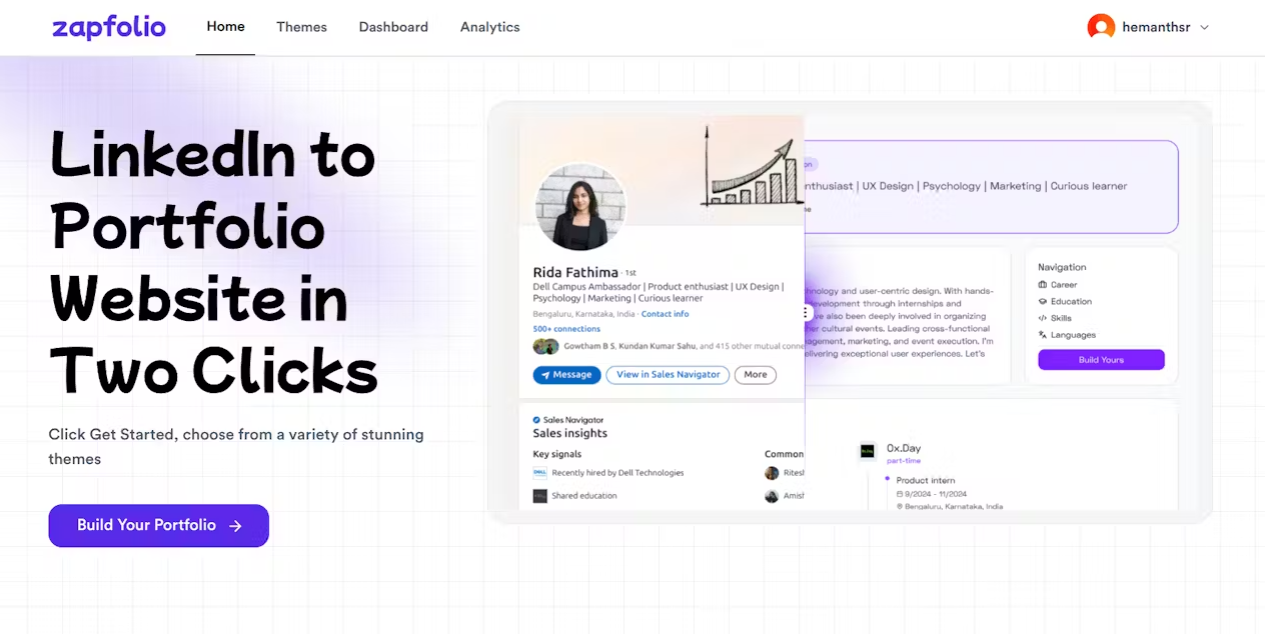
Task: Click the hero subtitle starting Click Get Started
Action: (x=236, y=447)
